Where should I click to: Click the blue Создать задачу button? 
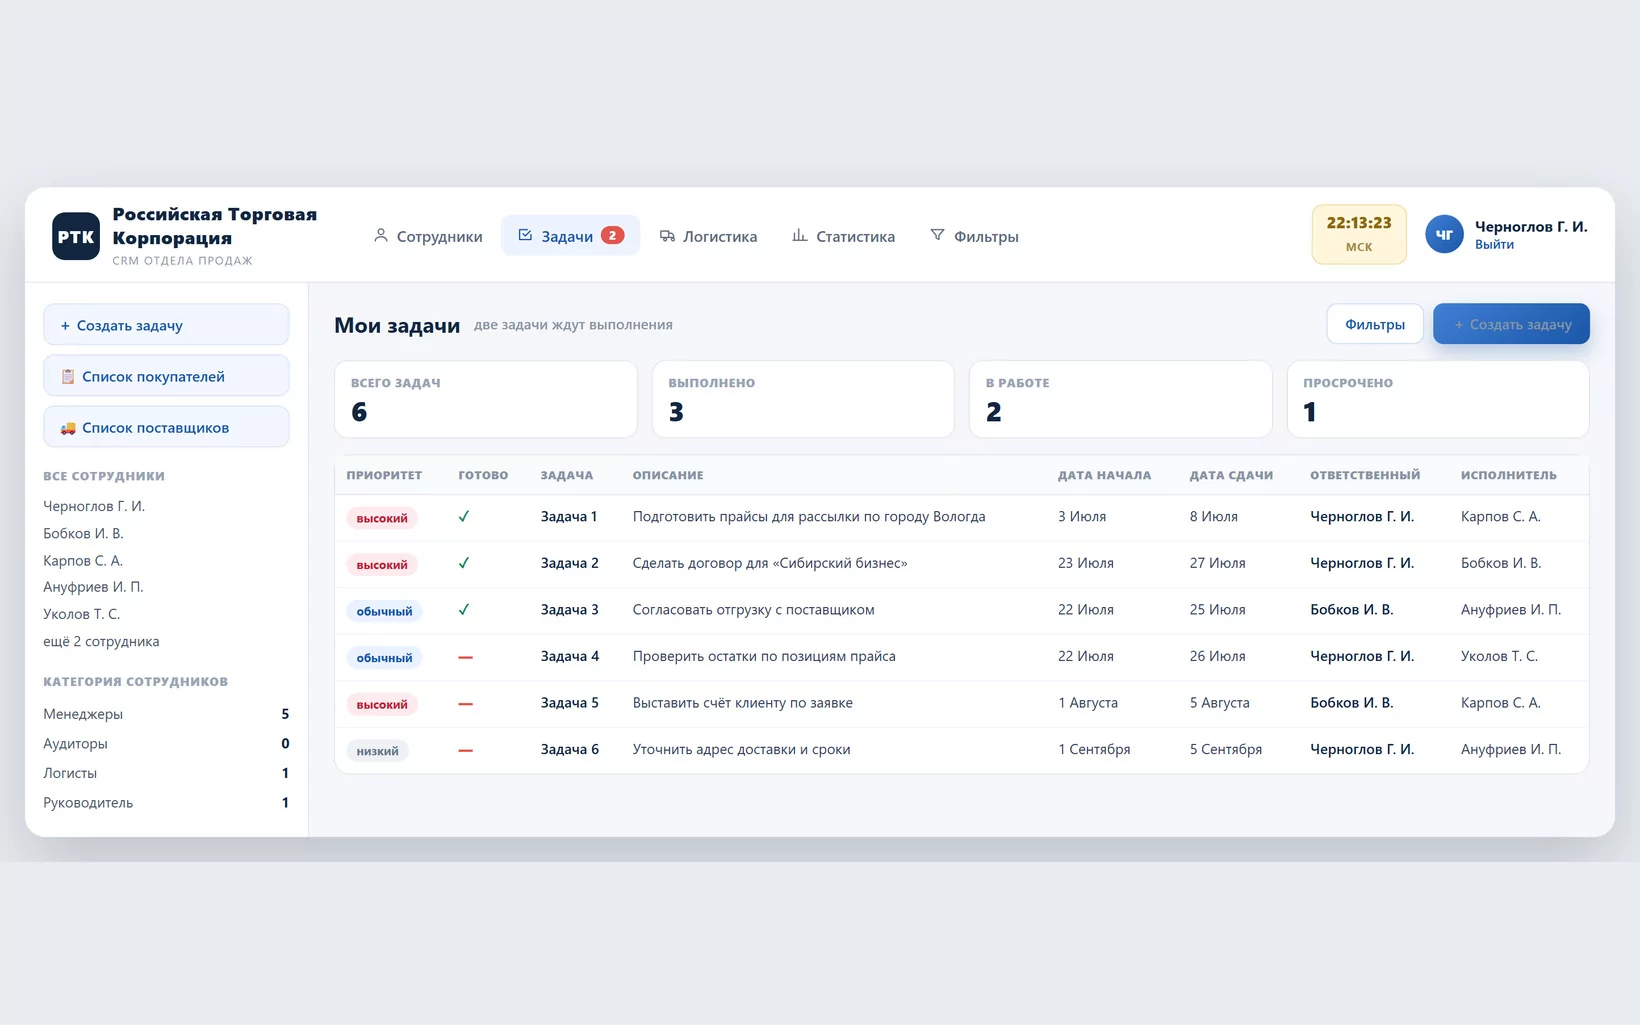click(1511, 324)
